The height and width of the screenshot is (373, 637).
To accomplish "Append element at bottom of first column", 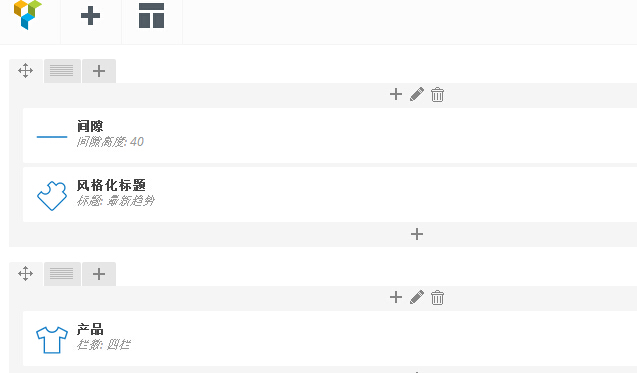I will 417,234.
